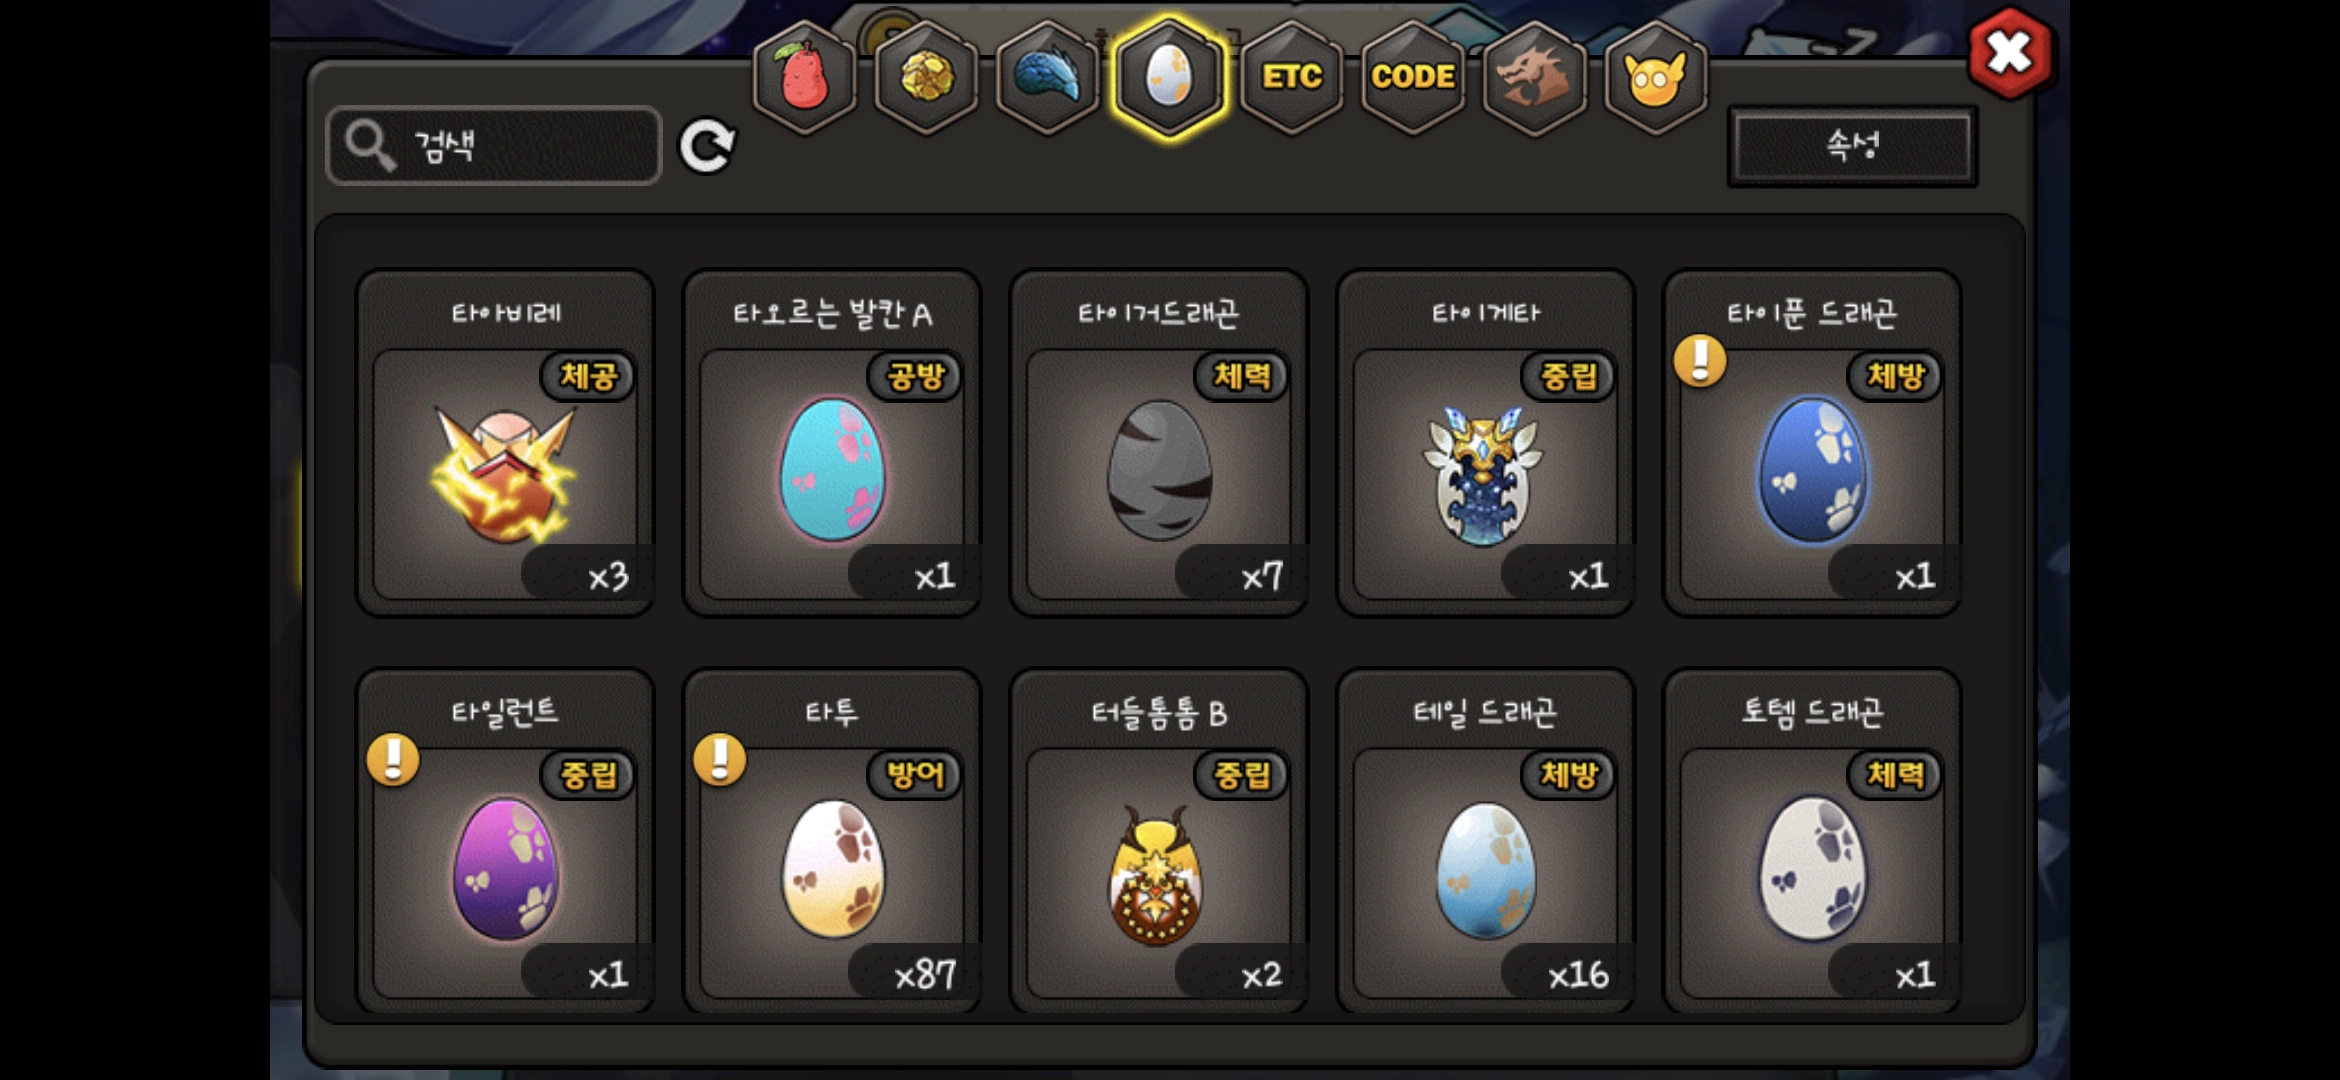Select the gray 타이거드래곤 egg

click(x=1159, y=443)
